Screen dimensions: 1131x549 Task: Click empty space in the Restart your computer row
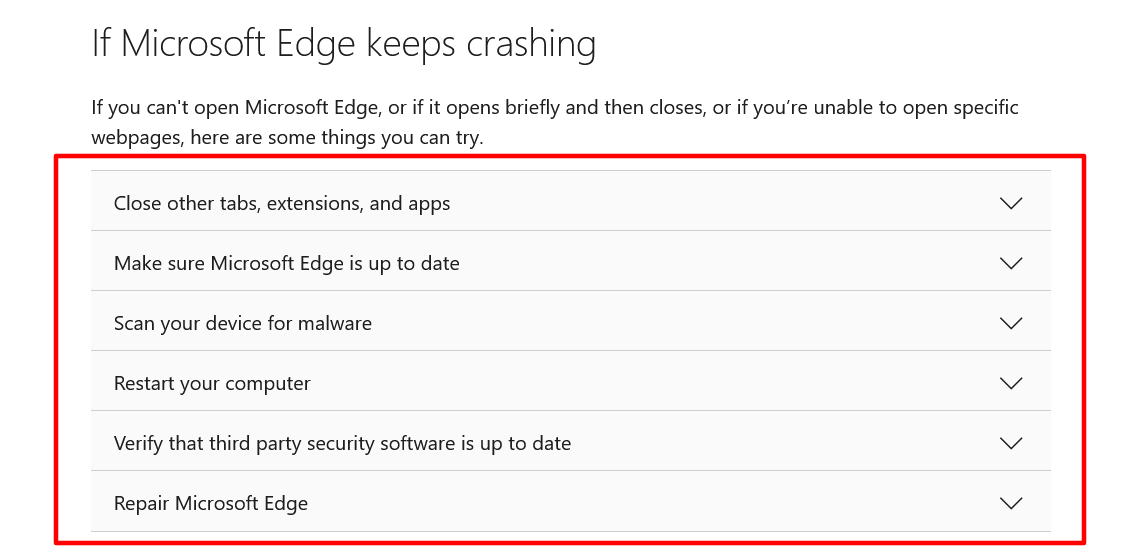[650, 383]
